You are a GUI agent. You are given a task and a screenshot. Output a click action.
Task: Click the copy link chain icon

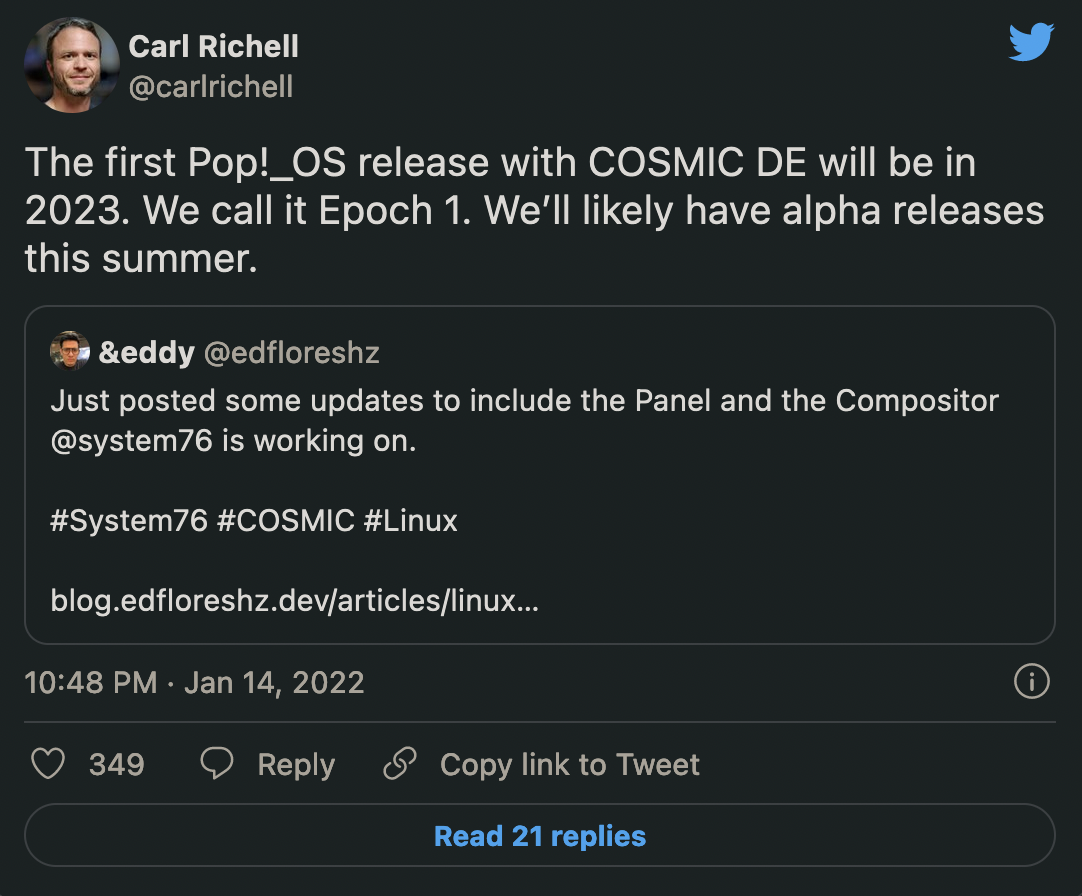(x=398, y=763)
